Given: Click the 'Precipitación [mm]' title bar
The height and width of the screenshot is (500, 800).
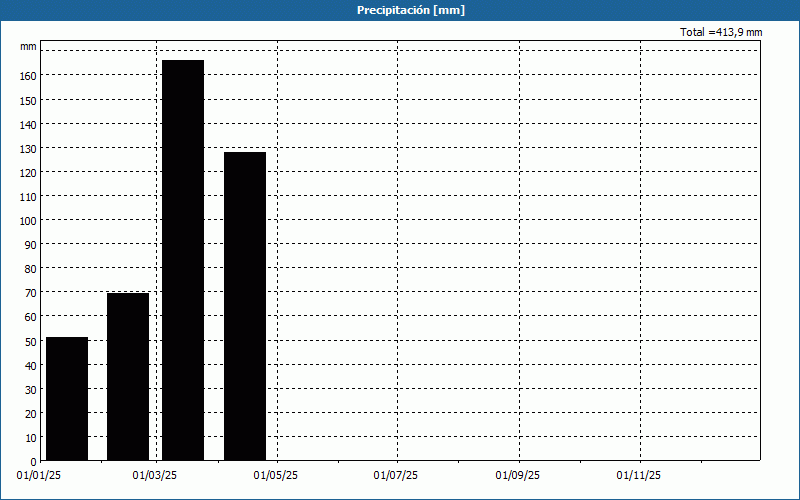Looking at the screenshot, I should pos(400,10).
